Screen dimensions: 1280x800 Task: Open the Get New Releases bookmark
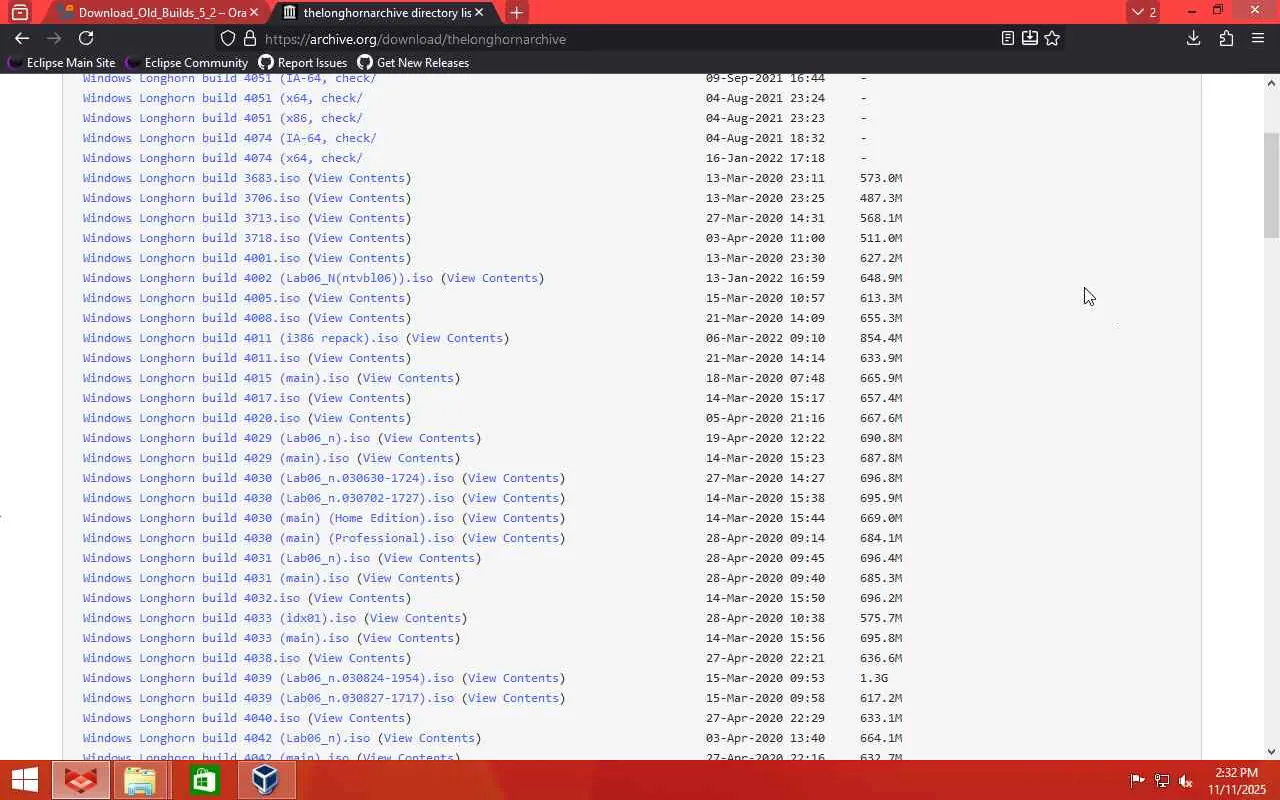pyautogui.click(x=413, y=62)
